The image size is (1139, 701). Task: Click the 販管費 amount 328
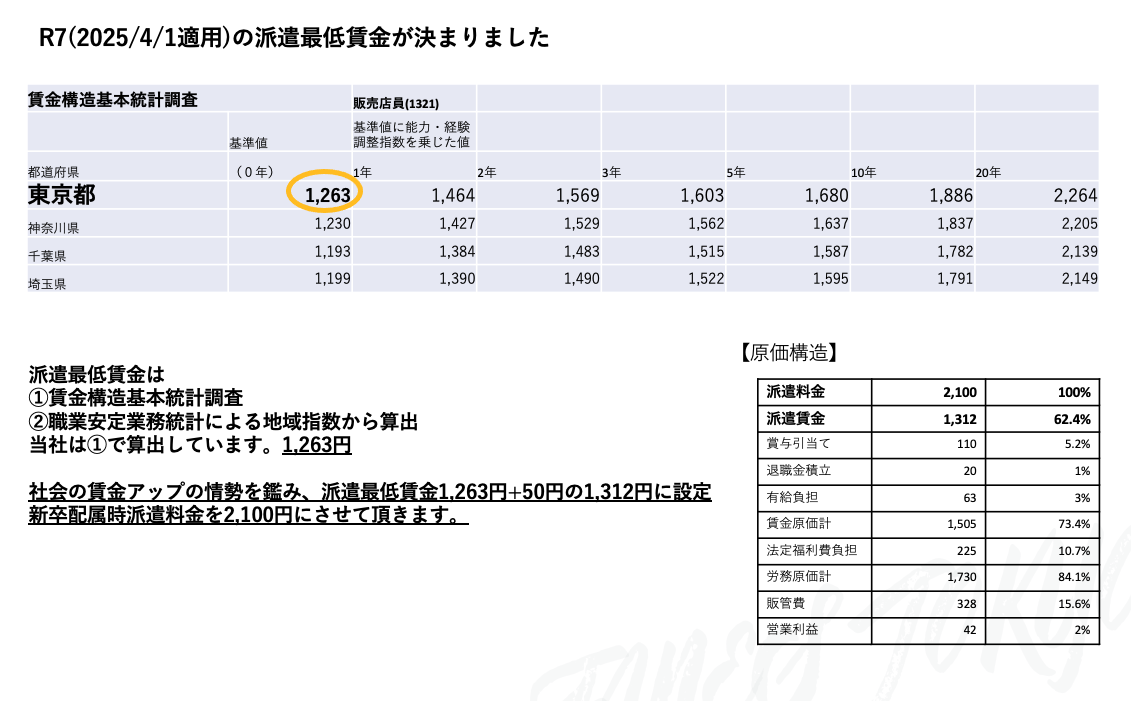coord(967,604)
